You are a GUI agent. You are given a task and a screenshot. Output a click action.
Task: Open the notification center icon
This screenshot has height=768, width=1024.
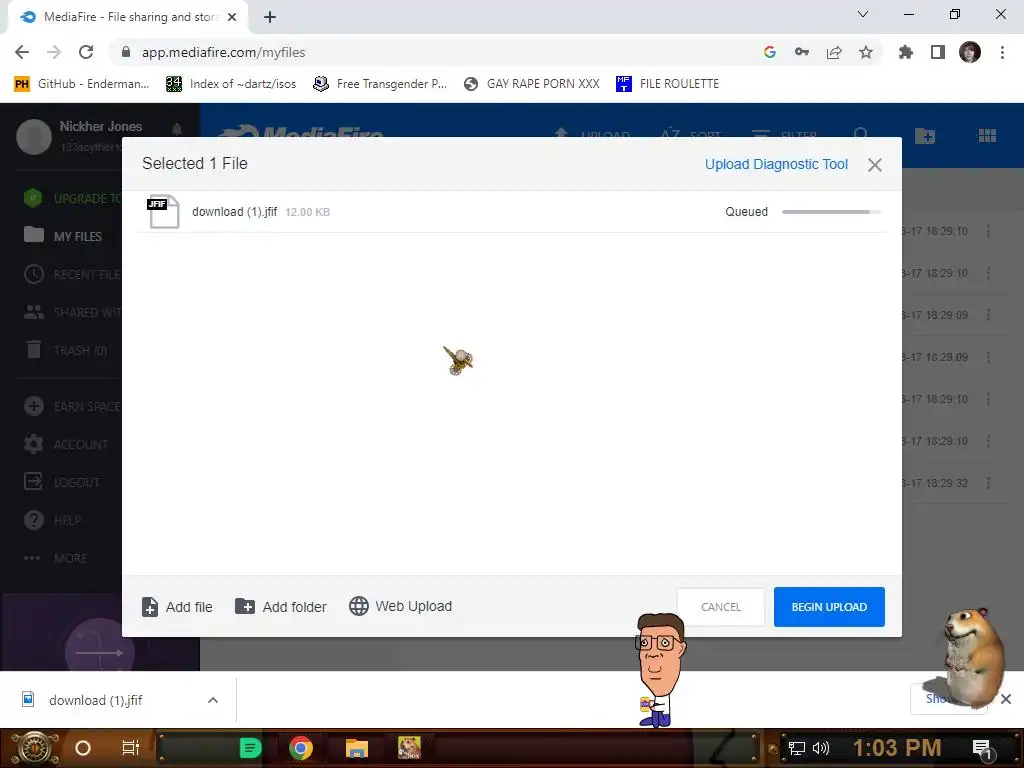click(x=982, y=749)
